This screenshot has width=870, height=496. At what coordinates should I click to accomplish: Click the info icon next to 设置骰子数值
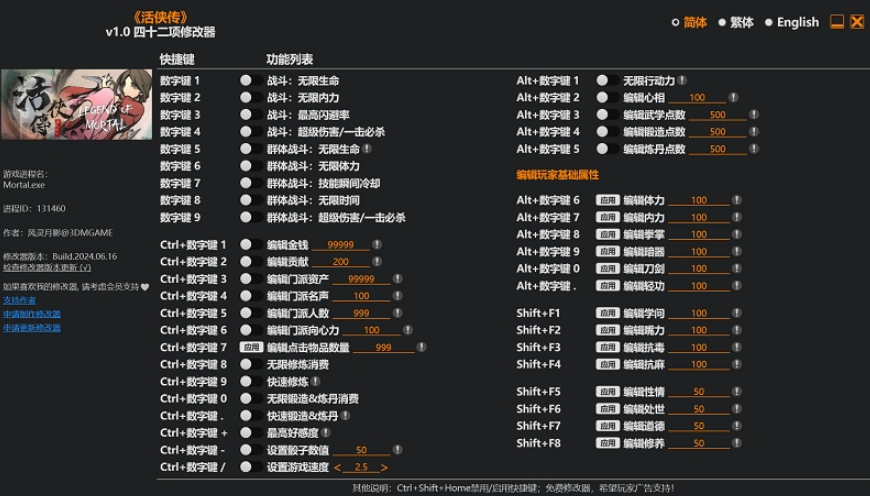click(397, 449)
